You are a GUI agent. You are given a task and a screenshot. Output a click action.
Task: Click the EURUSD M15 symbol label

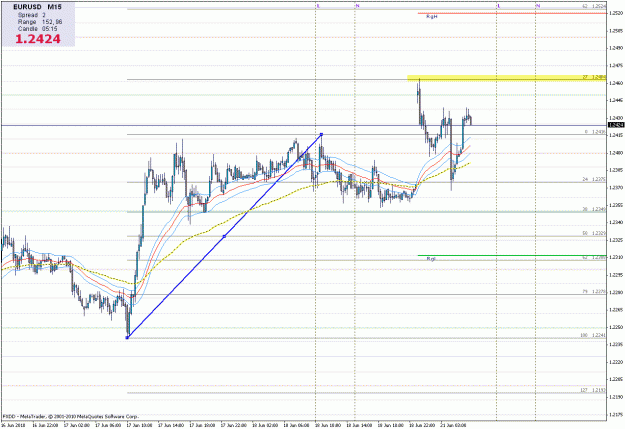[37, 7]
